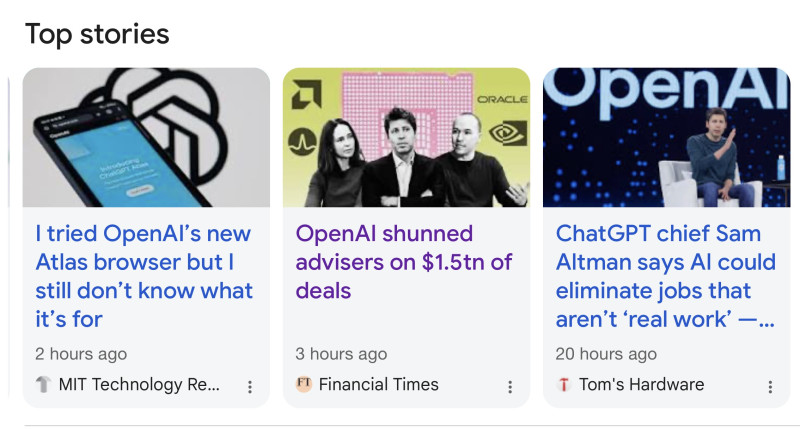Screen dimensions: 800x429
Task: Open "ChatGPT chief Sam Altman says" headline
Action: coord(665,276)
